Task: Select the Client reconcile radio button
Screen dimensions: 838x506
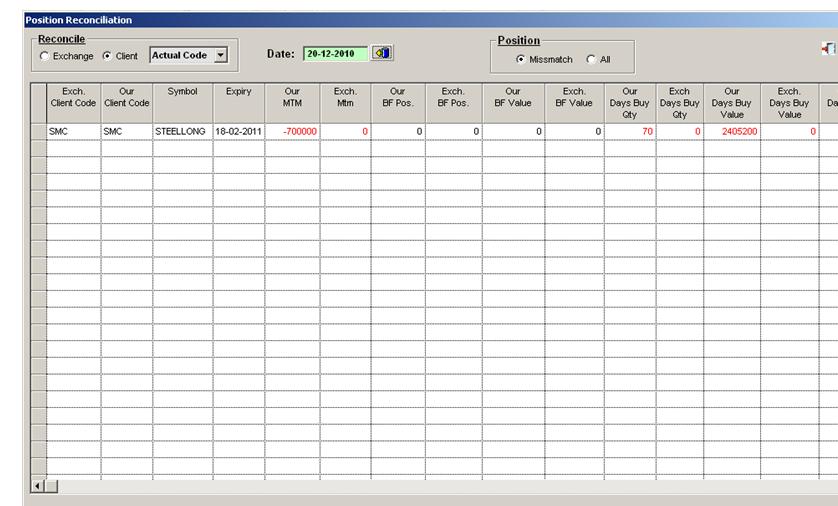Action: coord(107,57)
